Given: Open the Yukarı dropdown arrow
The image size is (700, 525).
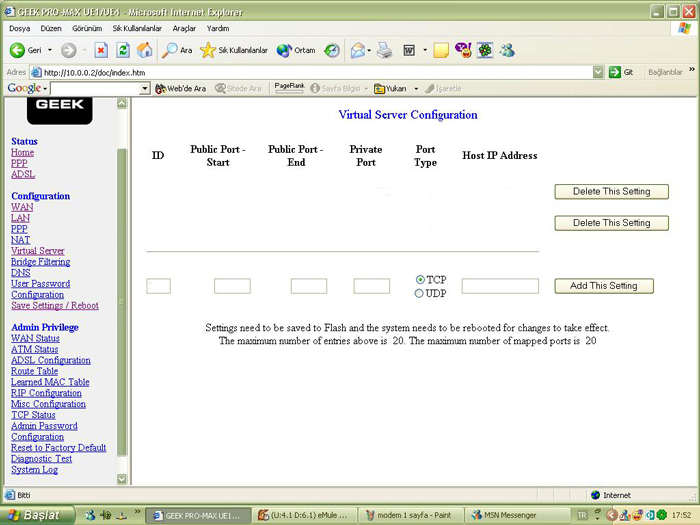Looking at the screenshot, I should click(x=416, y=88).
